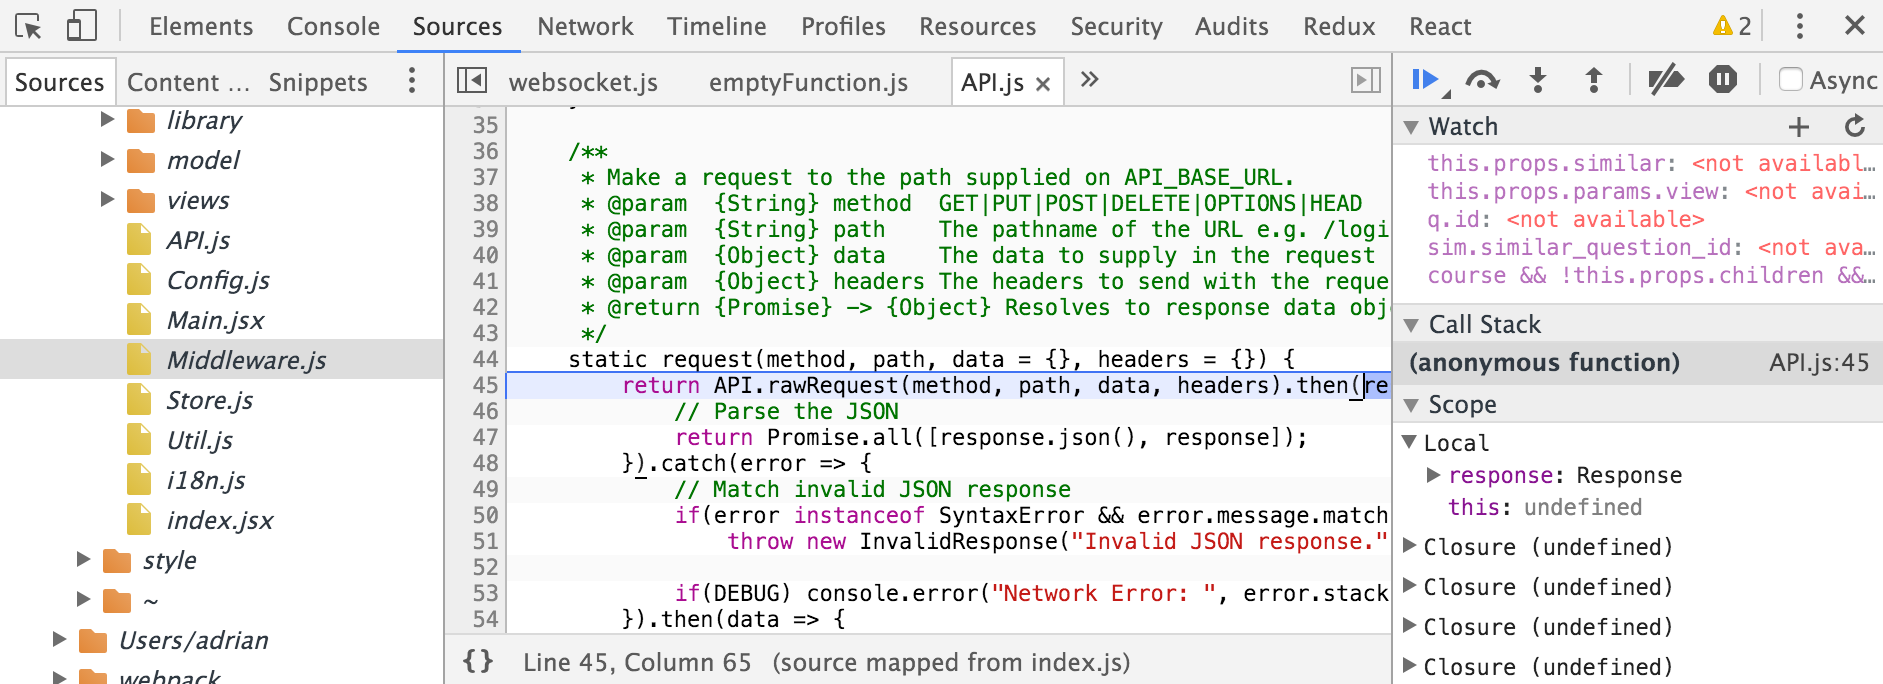Step over next function call

[x=1482, y=80]
